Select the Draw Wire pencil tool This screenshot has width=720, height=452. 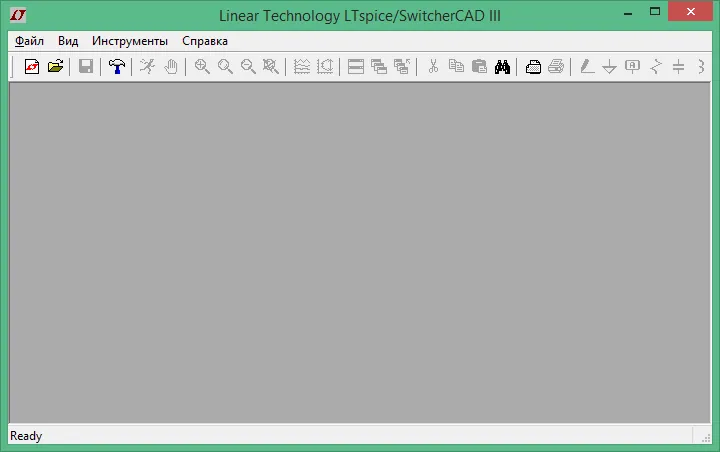[x=587, y=67]
